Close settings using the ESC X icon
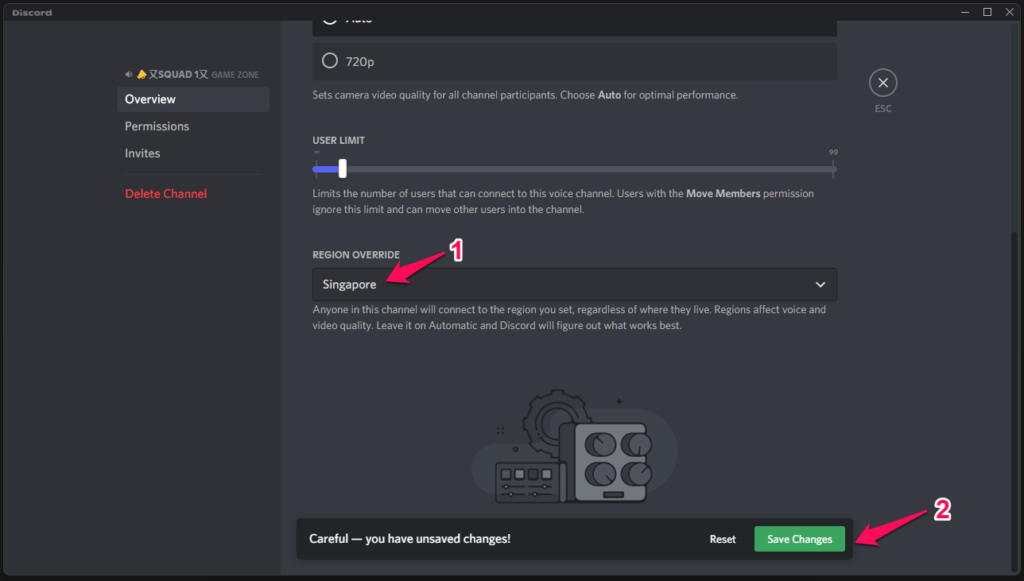Image resolution: width=1024 pixels, height=581 pixels. point(883,83)
